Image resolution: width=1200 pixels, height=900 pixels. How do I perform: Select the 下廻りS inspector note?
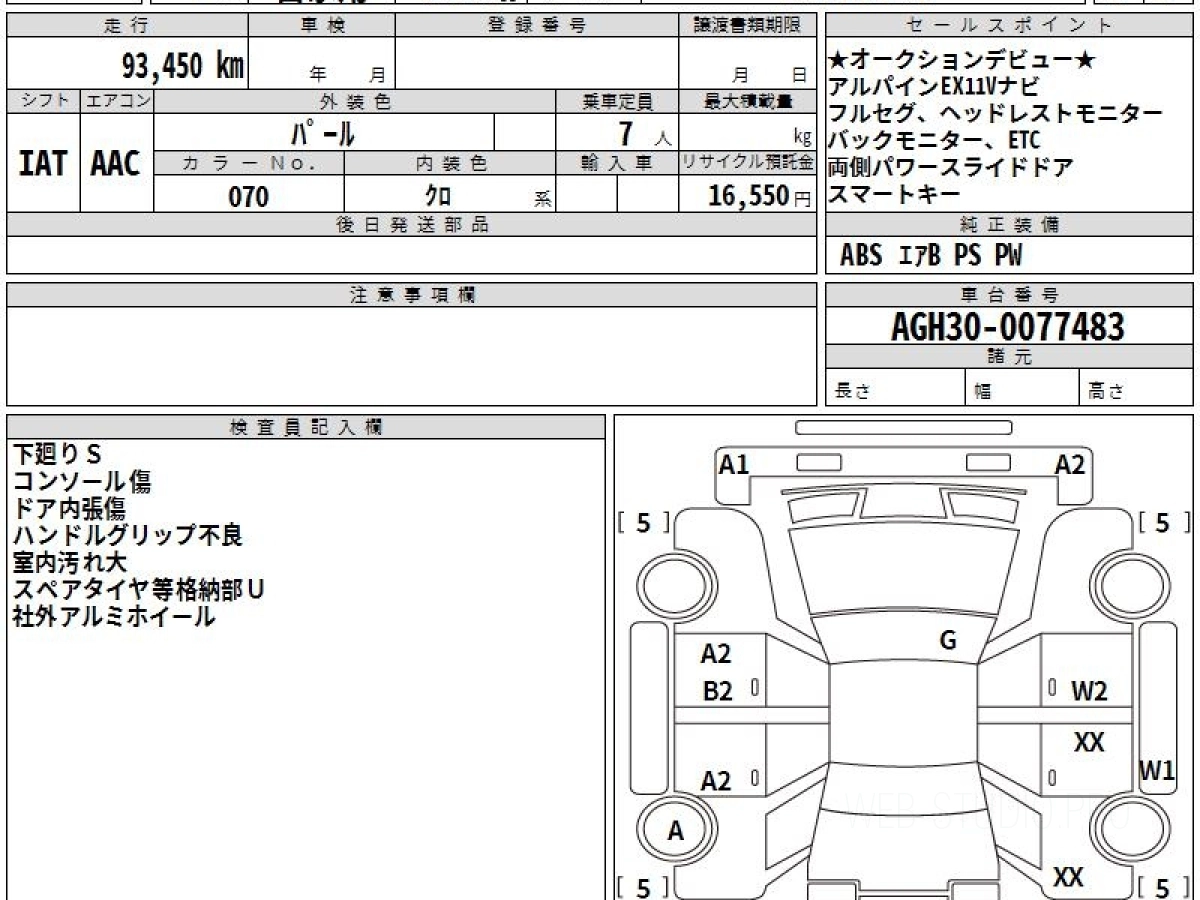tap(57, 455)
